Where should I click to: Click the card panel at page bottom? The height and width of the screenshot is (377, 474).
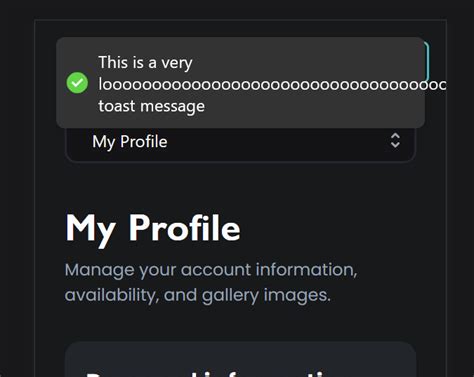241,359
